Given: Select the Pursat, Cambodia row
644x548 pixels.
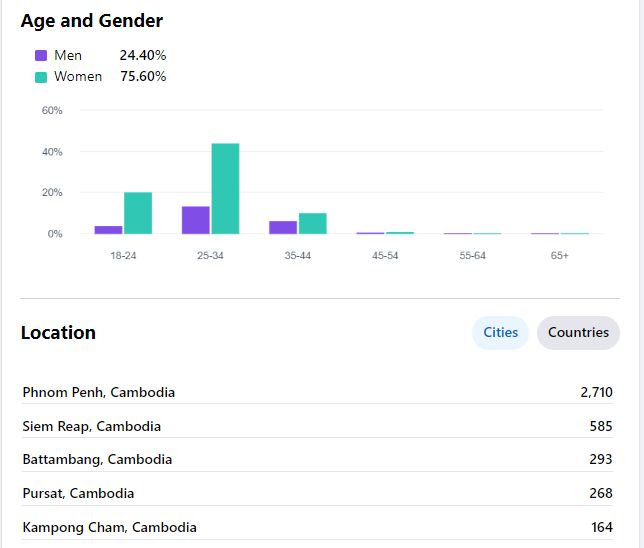Looking at the screenshot, I should tap(317, 493).
